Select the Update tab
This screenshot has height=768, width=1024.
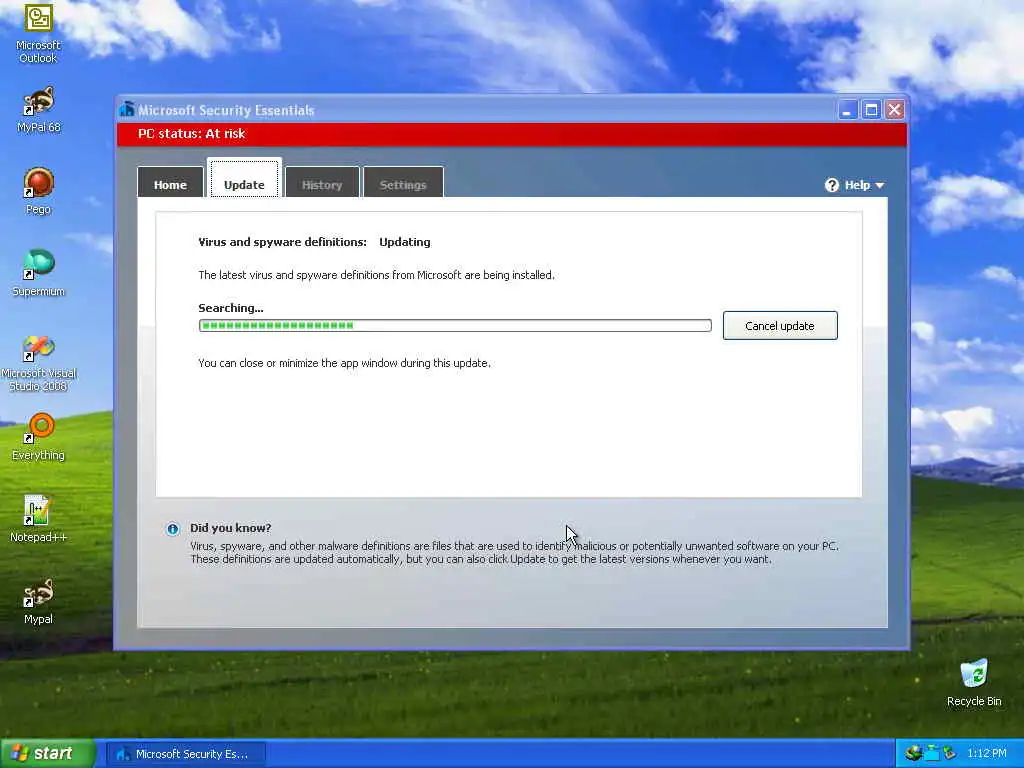[x=244, y=179]
